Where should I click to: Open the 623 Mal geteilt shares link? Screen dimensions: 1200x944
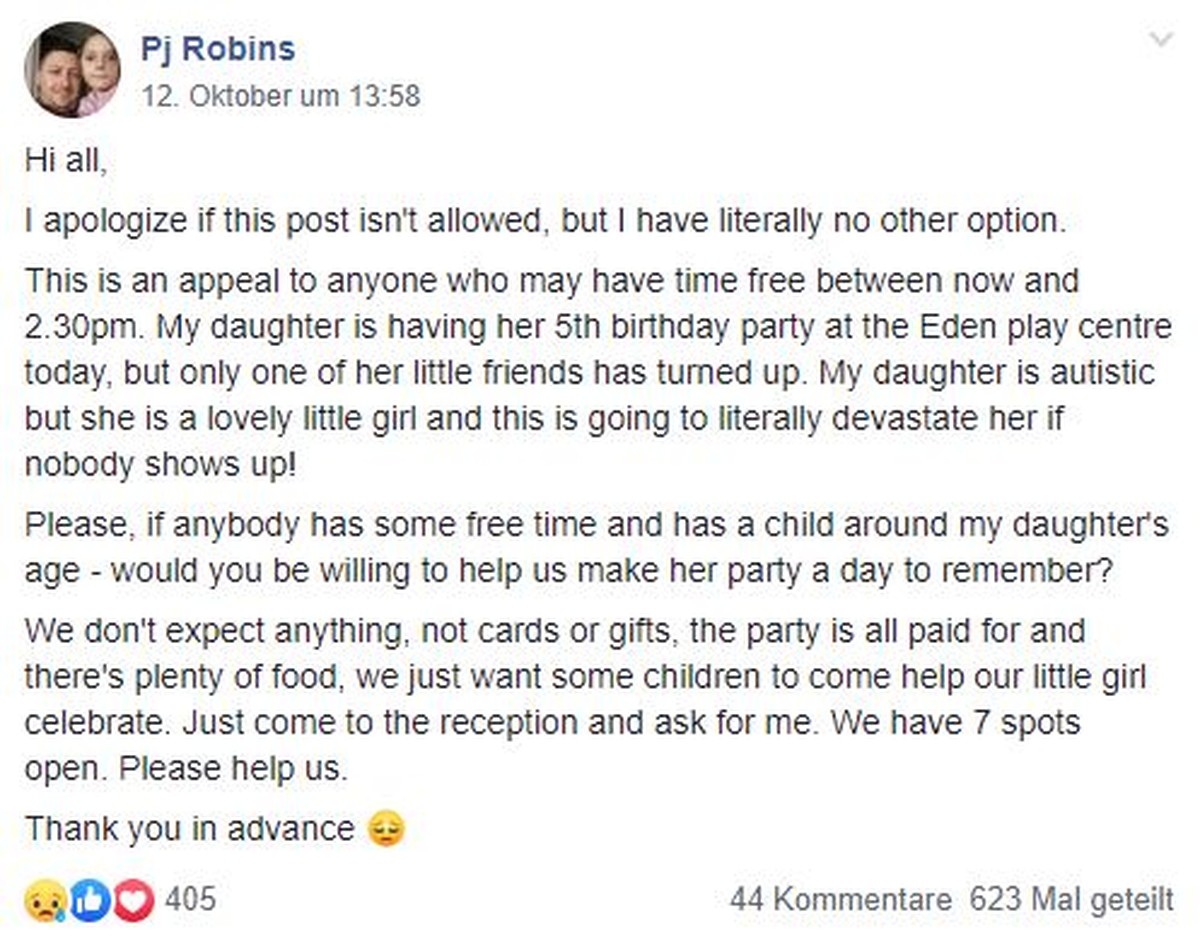[x=1071, y=899]
